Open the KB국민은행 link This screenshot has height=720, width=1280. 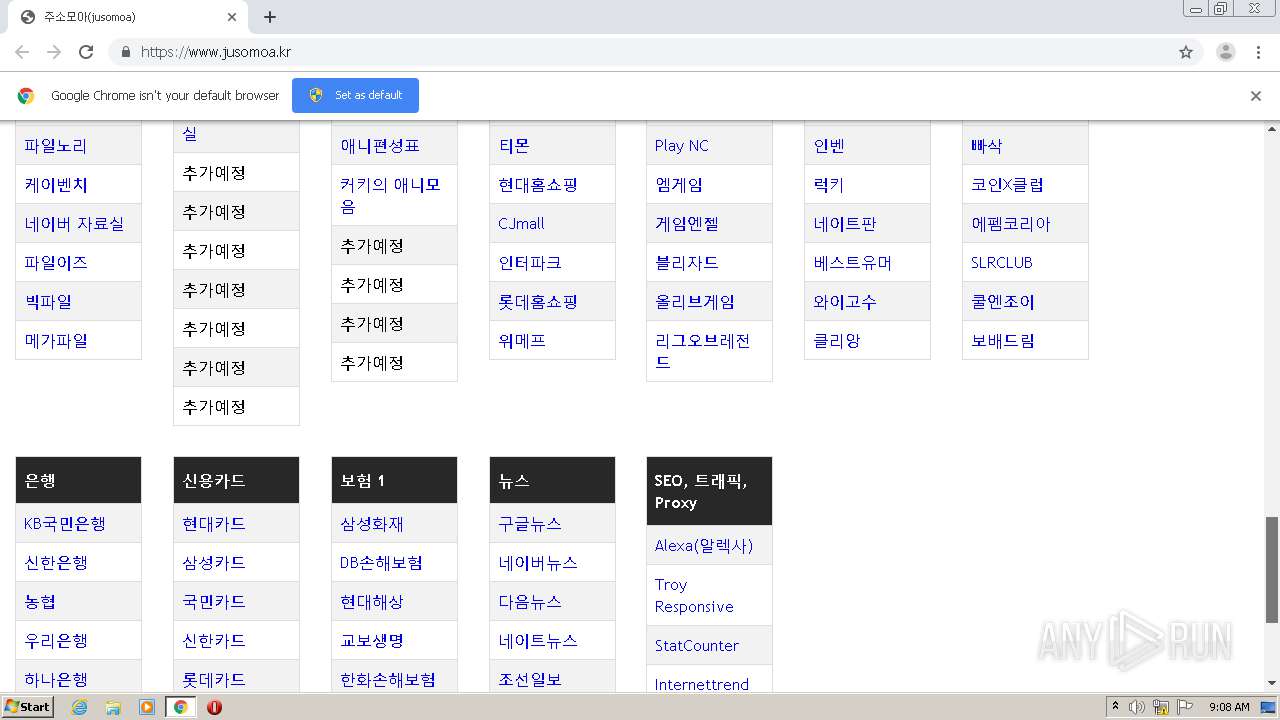pyautogui.click(x=65, y=524)
